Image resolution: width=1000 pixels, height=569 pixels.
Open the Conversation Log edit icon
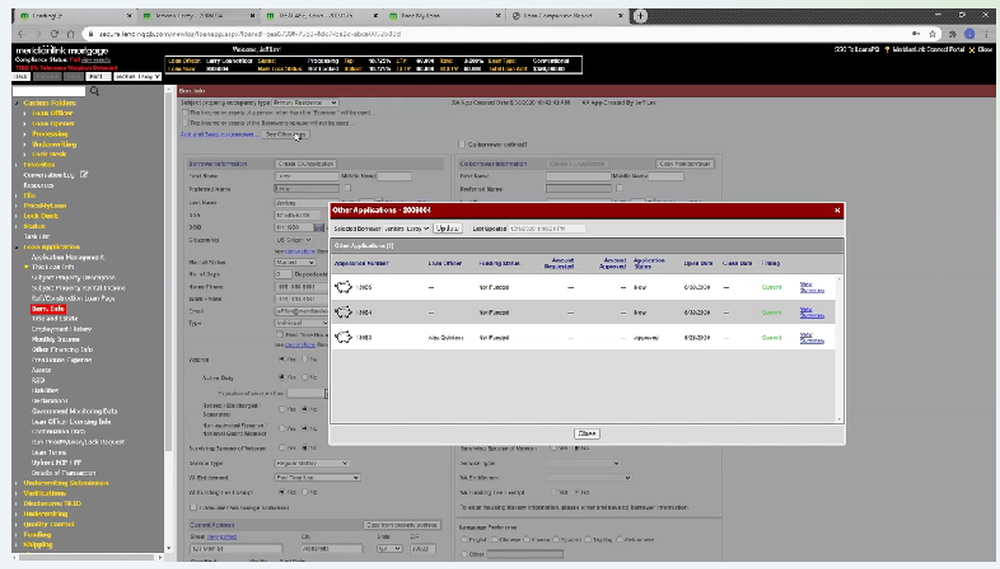(x=84, y=174)
